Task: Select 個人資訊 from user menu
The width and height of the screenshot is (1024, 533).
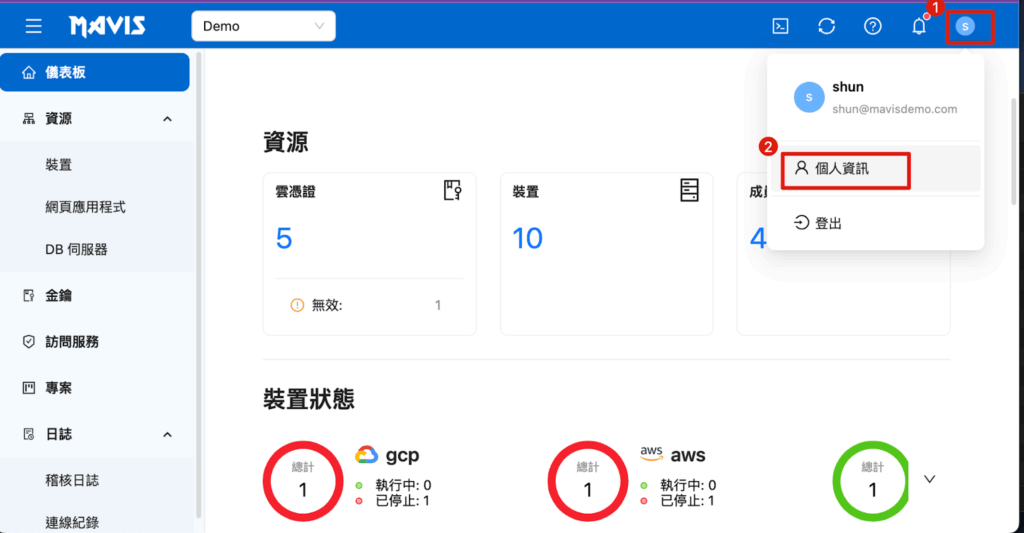Action: 842,169
